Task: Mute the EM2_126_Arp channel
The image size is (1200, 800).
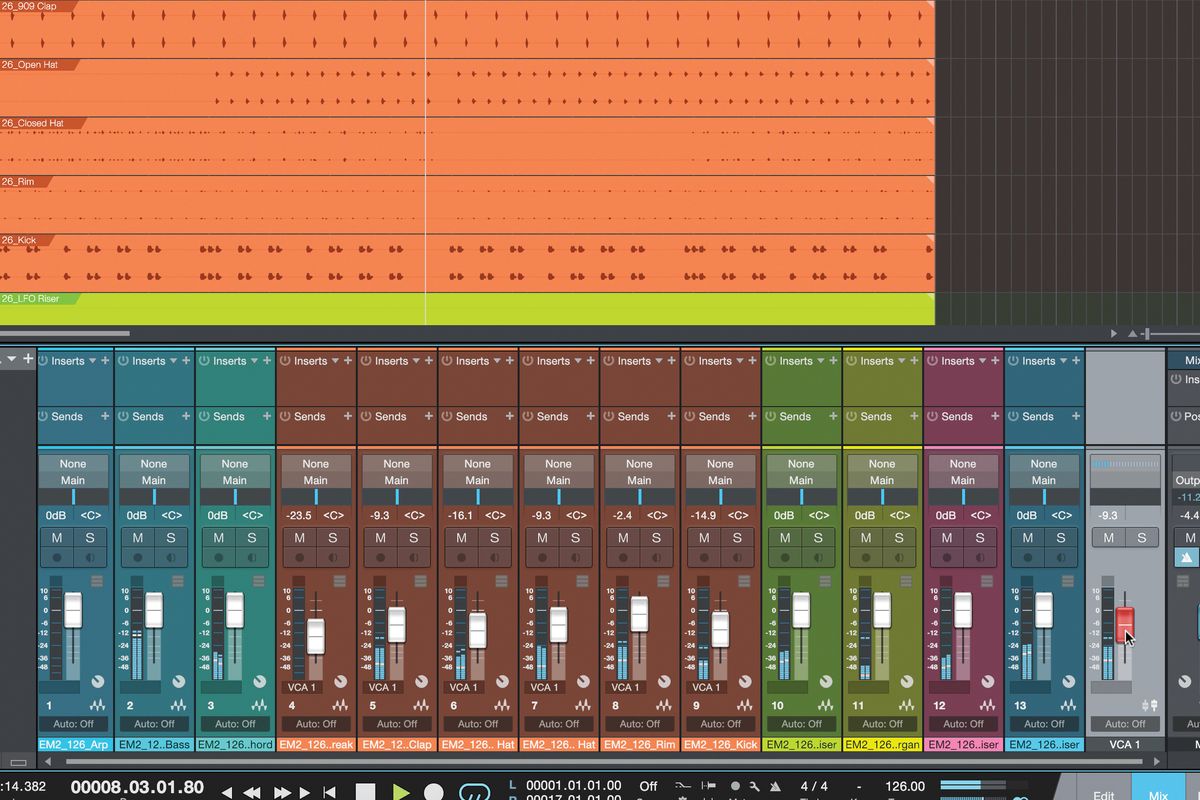Action: pos(56,538)
